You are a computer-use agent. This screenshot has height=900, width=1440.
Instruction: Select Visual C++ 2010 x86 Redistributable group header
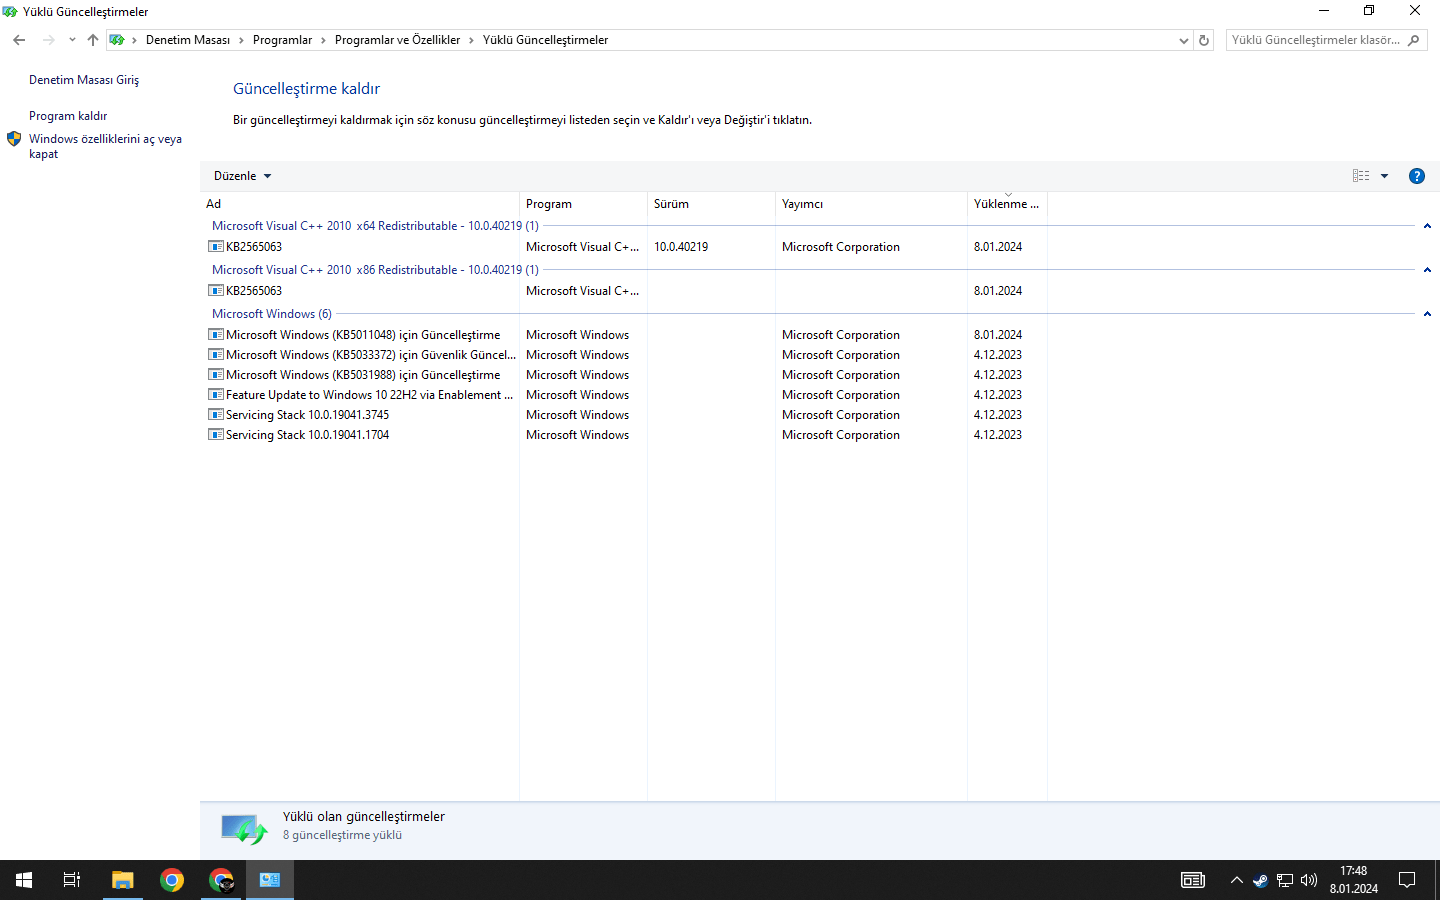(375, 270)
